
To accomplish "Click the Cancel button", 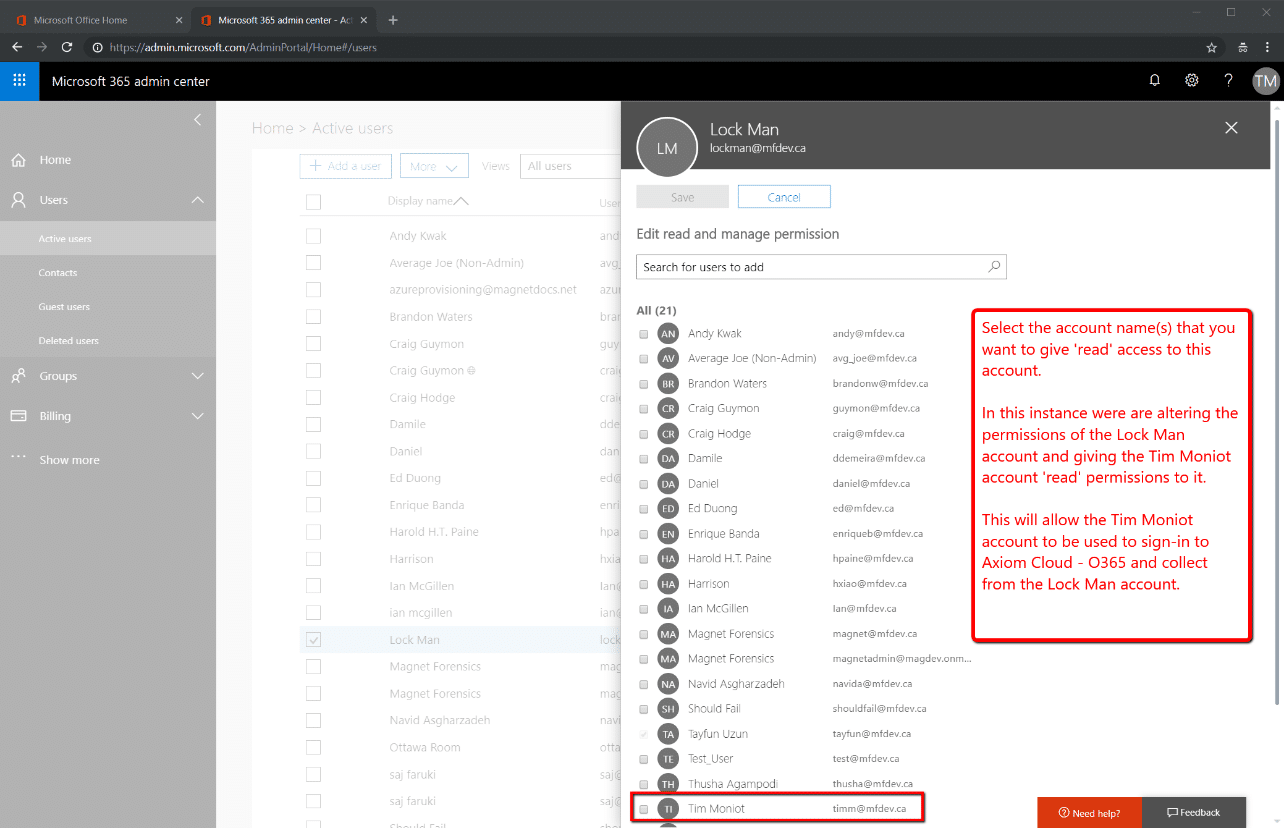I will pos(784,197).
